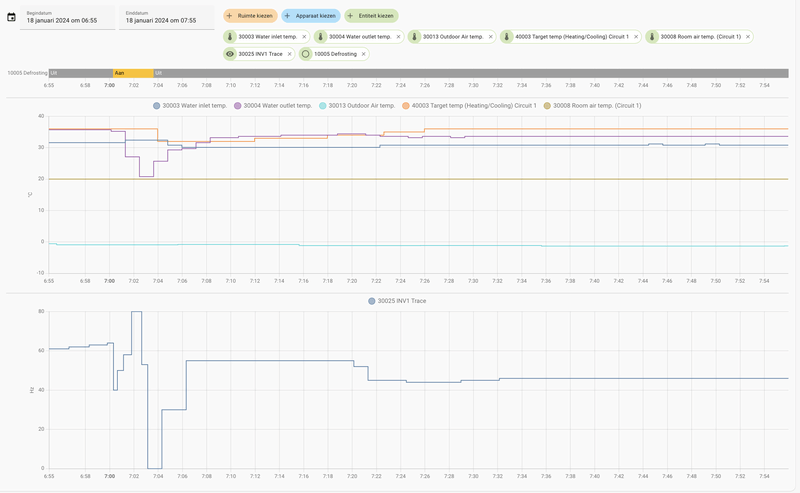Open the Ruimte kiezen picker
Screen dimensions: 800x493
click(x=250, y=16)
